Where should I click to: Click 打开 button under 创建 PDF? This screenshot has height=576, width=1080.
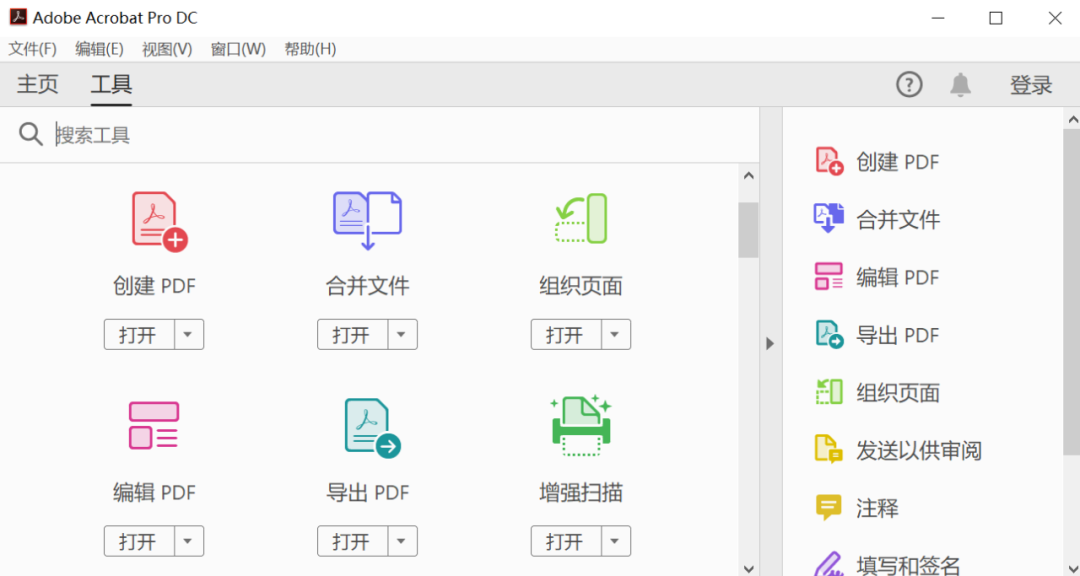tap(139, 335)
